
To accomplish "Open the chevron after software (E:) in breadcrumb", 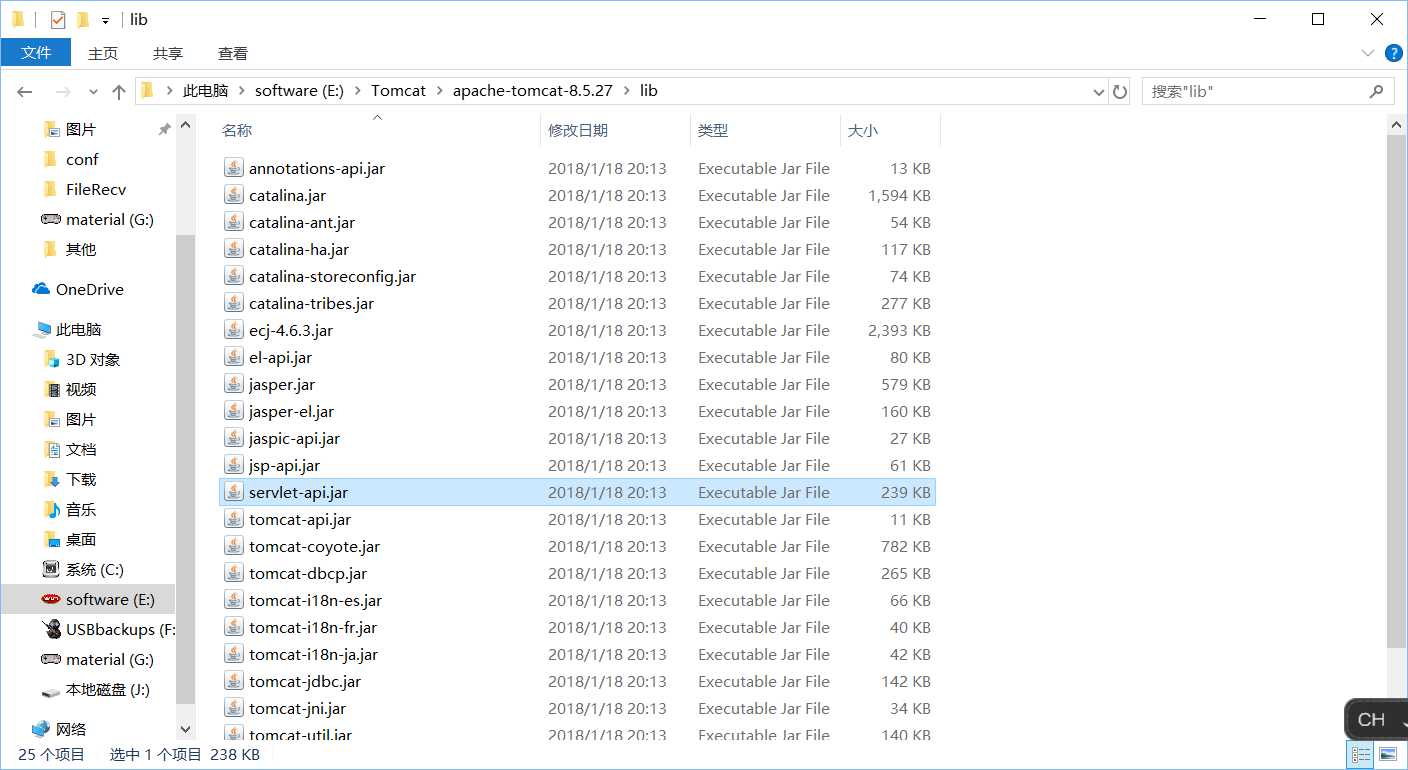I will click(357, 91).
